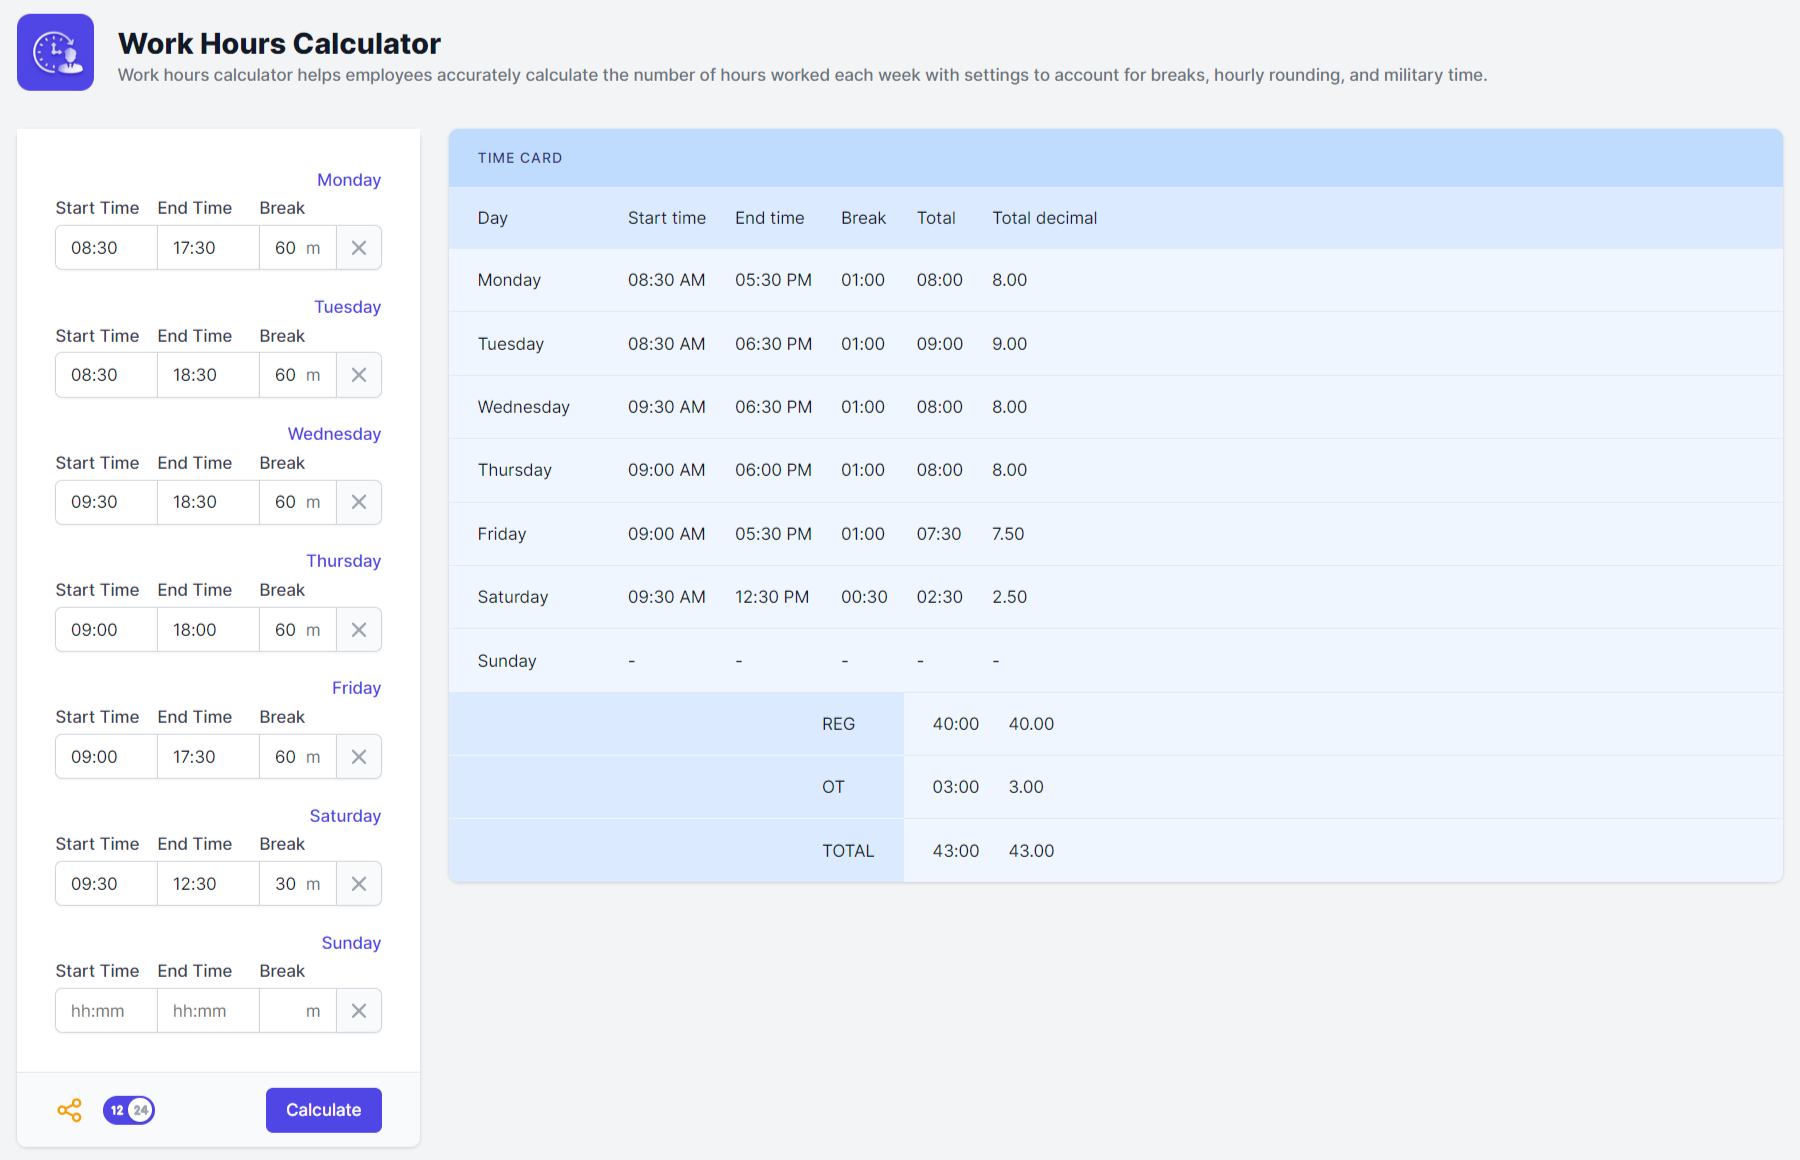
Task: Clear Tuesday's row using the X icon
Action: [359, 375]
